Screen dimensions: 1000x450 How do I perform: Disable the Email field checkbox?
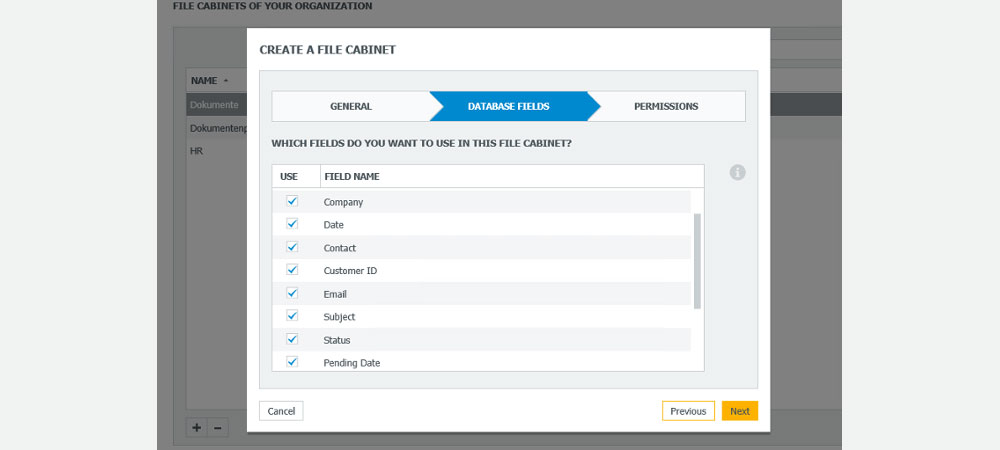click(x=292, y=293)
